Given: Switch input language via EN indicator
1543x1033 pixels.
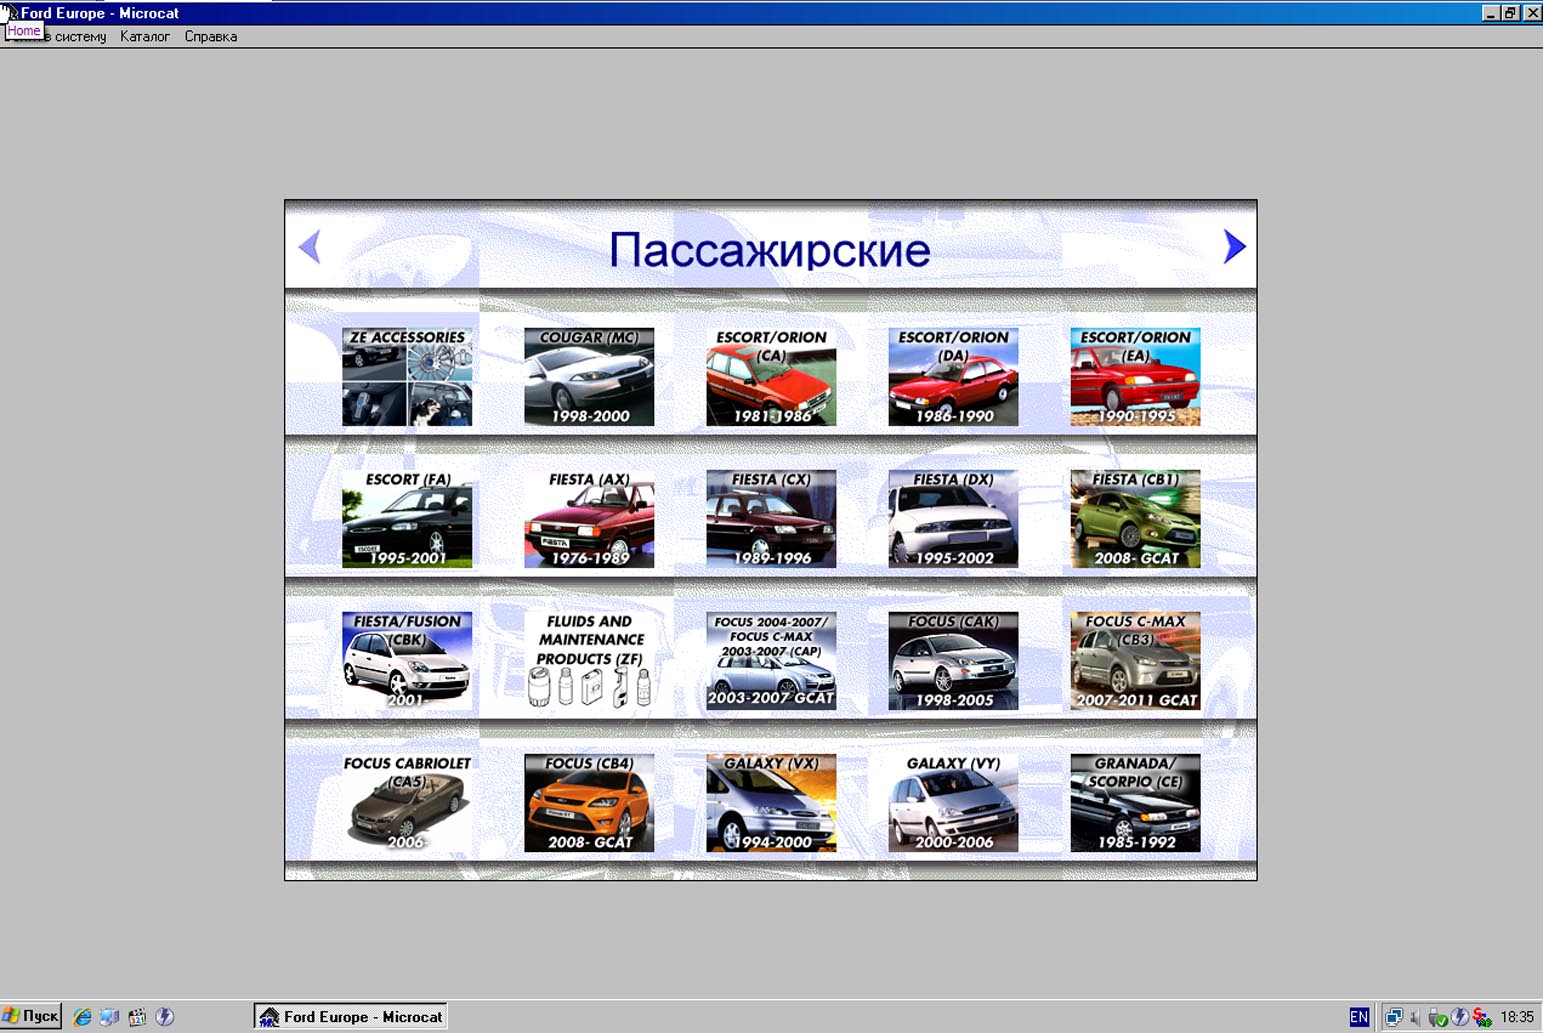Looking at the screenshot, I should (1358, 1017).
